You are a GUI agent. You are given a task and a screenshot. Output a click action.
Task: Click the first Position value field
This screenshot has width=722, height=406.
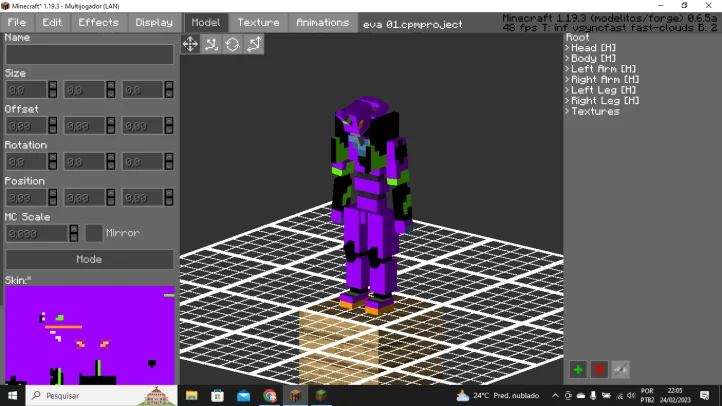(27, 197)
